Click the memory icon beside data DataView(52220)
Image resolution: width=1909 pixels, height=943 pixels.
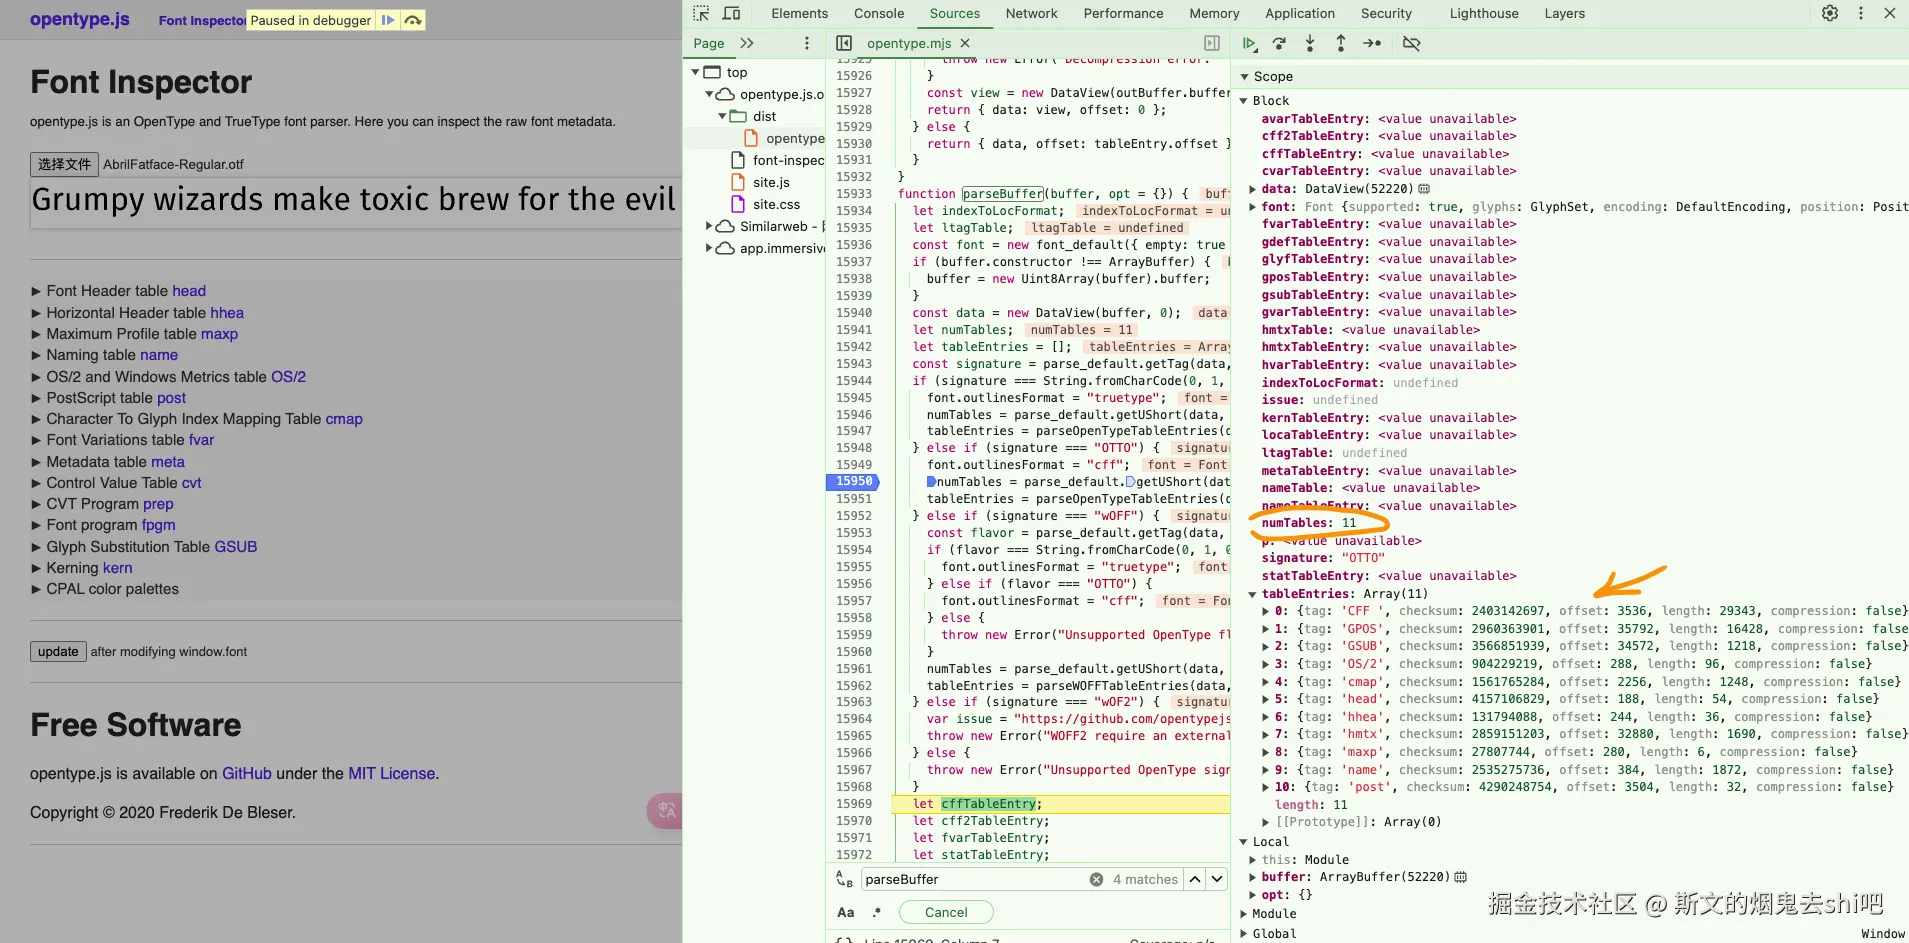[x=1424, y=189]
